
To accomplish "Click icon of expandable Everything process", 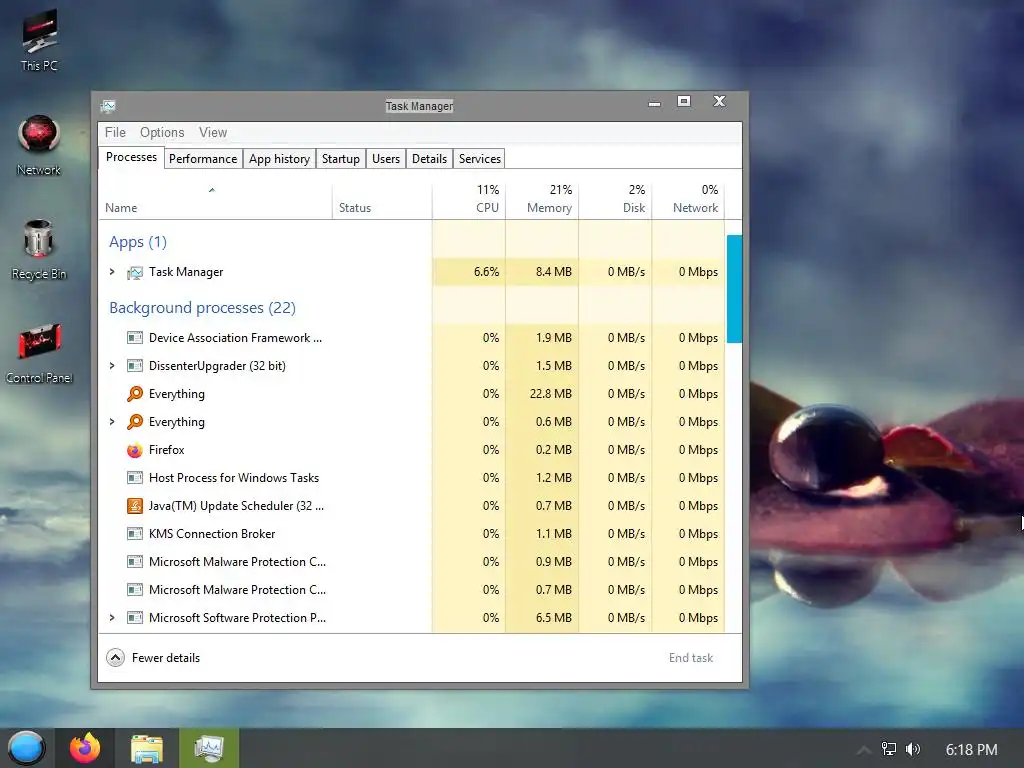I will 135,422.
